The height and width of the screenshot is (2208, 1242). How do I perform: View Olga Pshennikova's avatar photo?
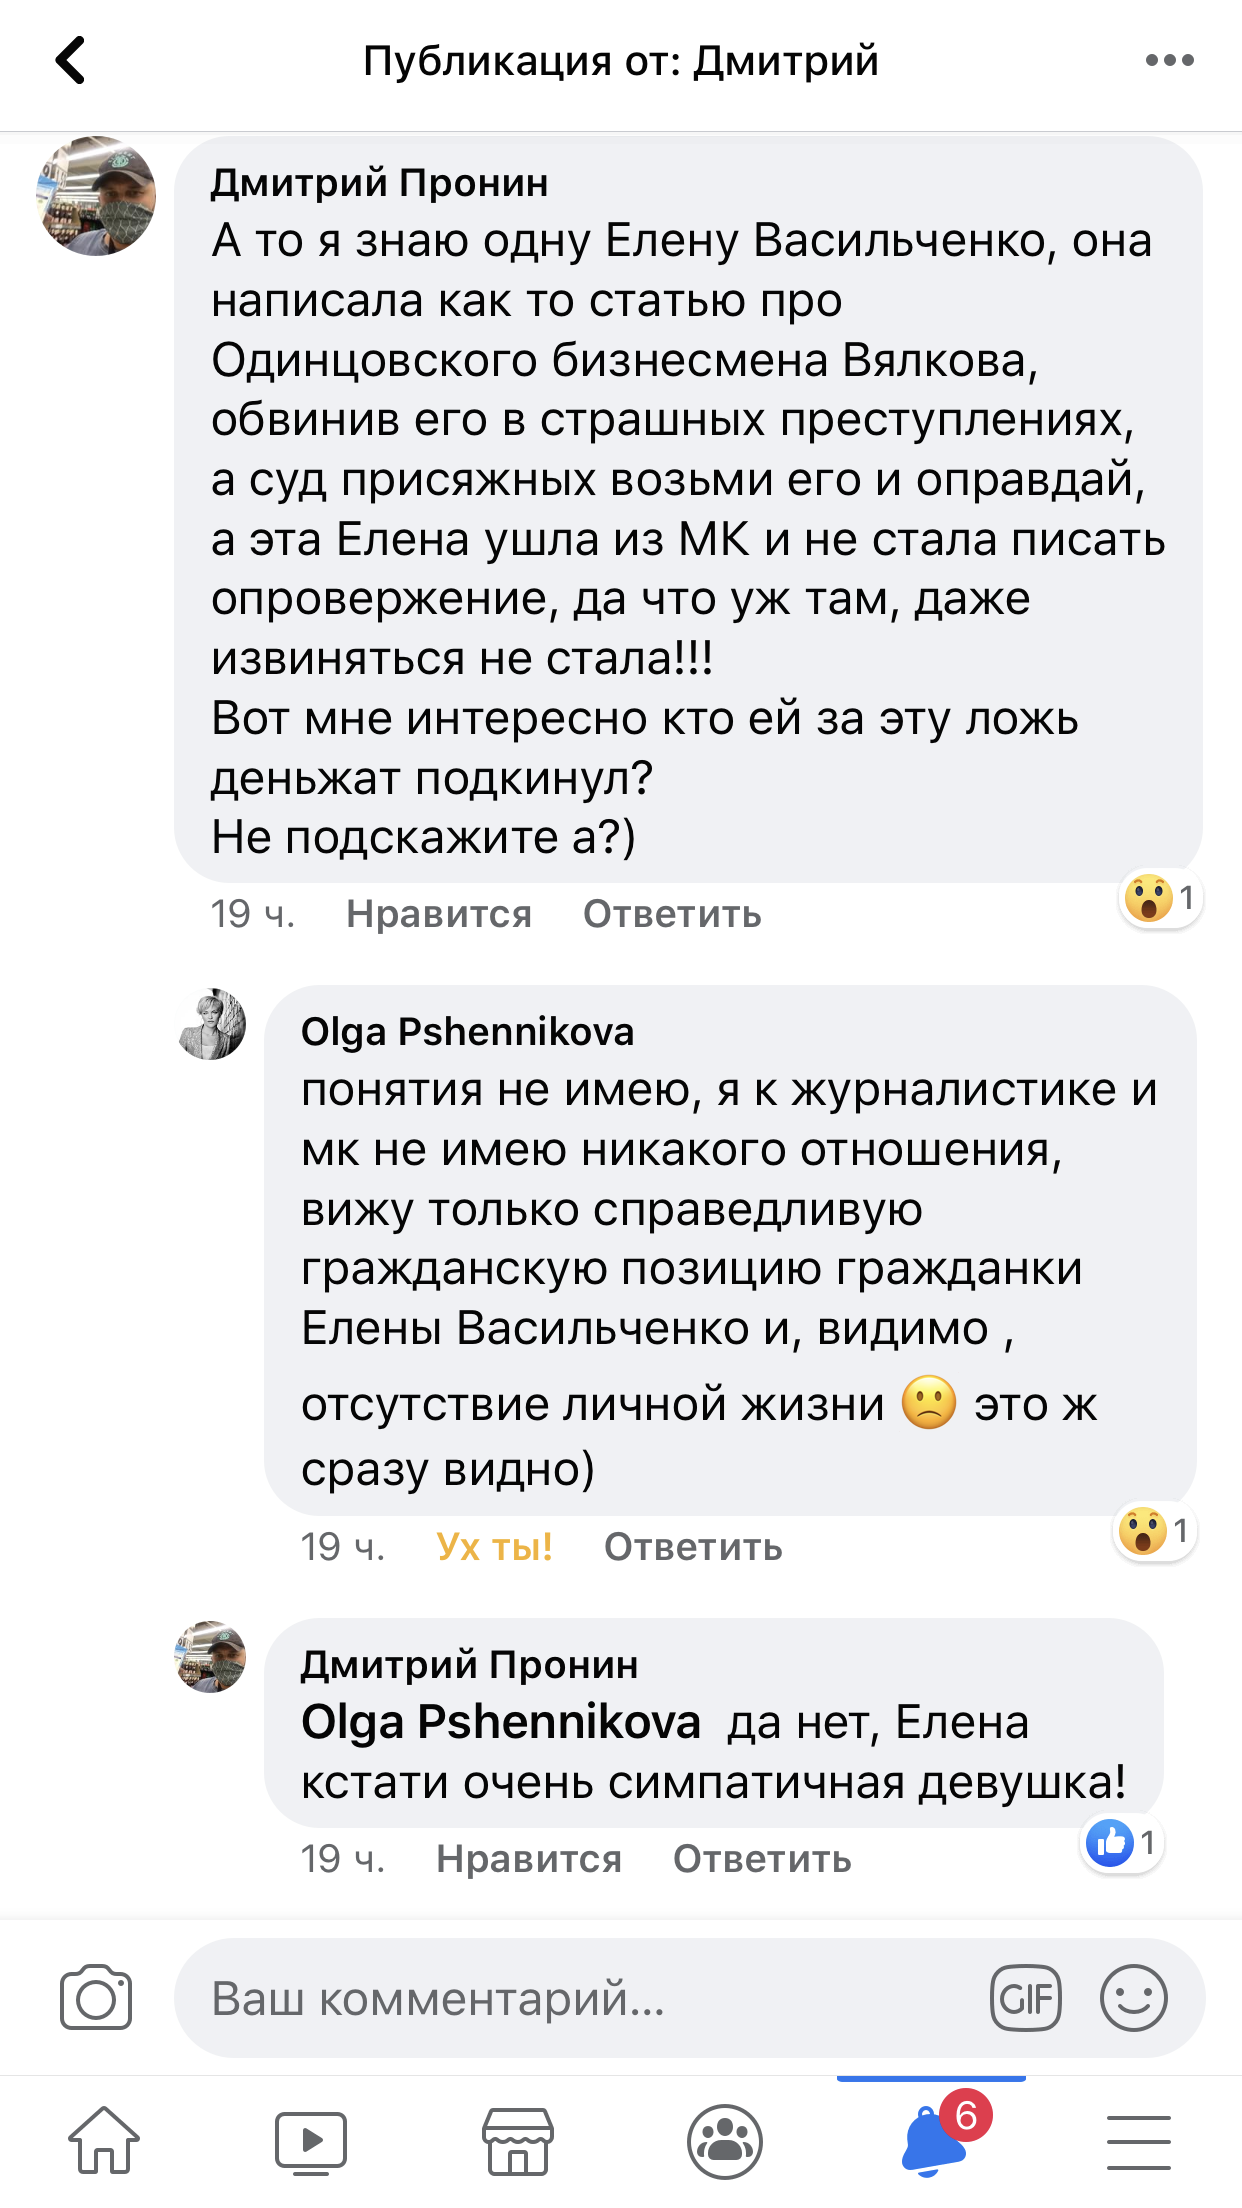(212, 1024)
